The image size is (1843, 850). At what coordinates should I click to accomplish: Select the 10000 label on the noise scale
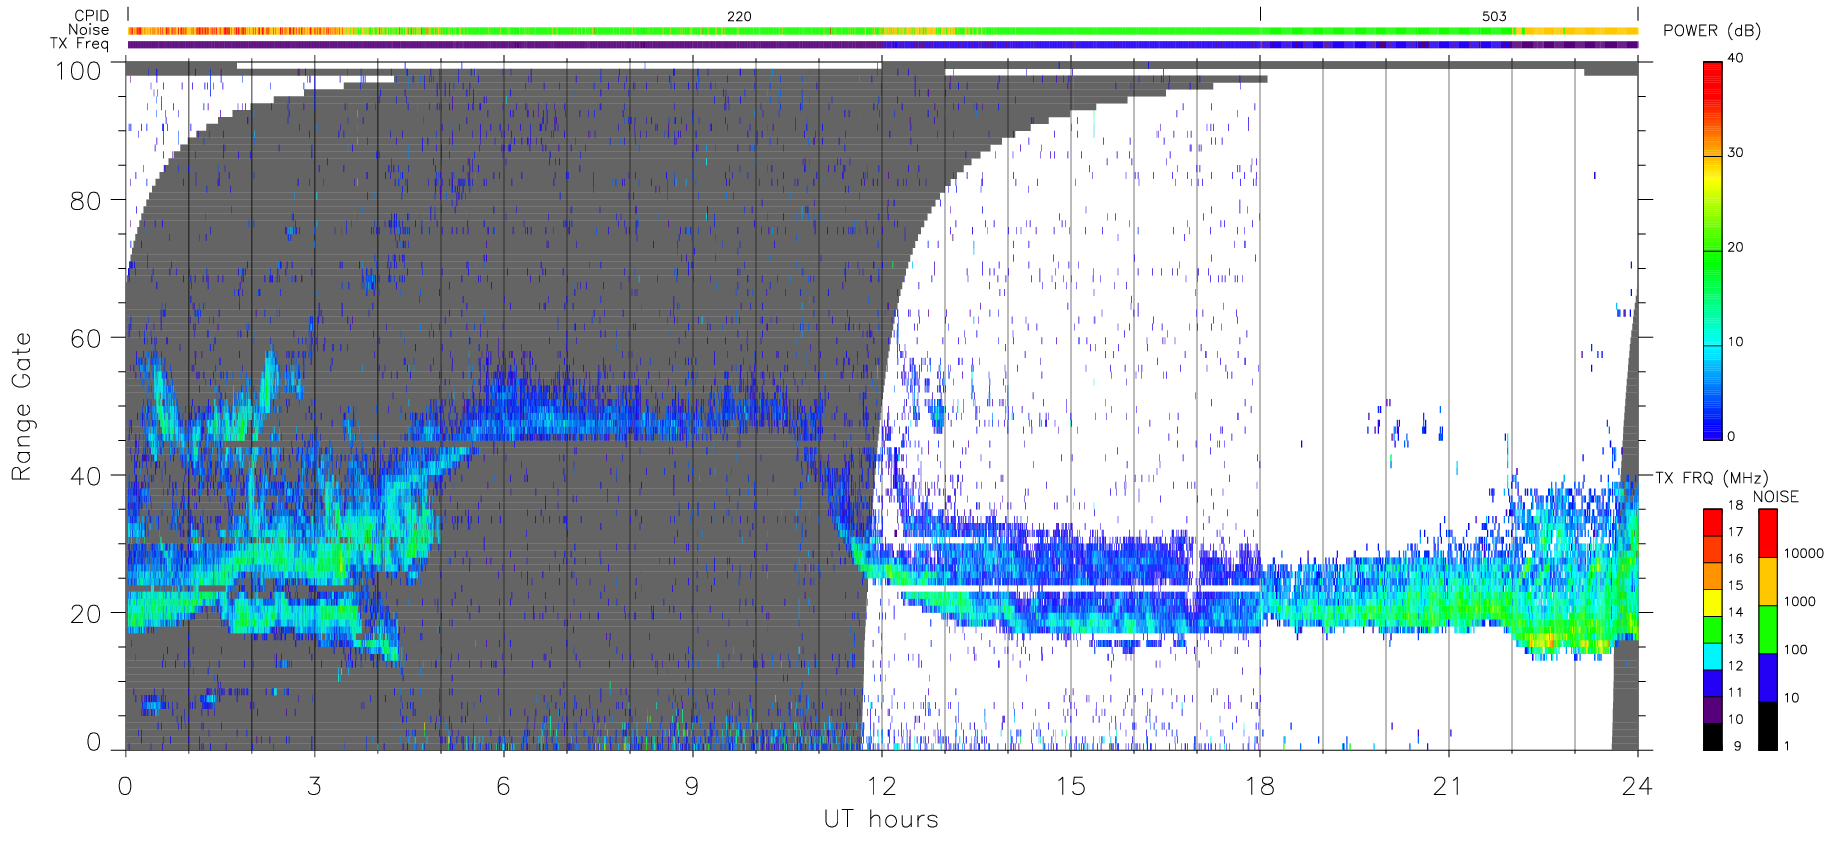tap(1804, 554)
